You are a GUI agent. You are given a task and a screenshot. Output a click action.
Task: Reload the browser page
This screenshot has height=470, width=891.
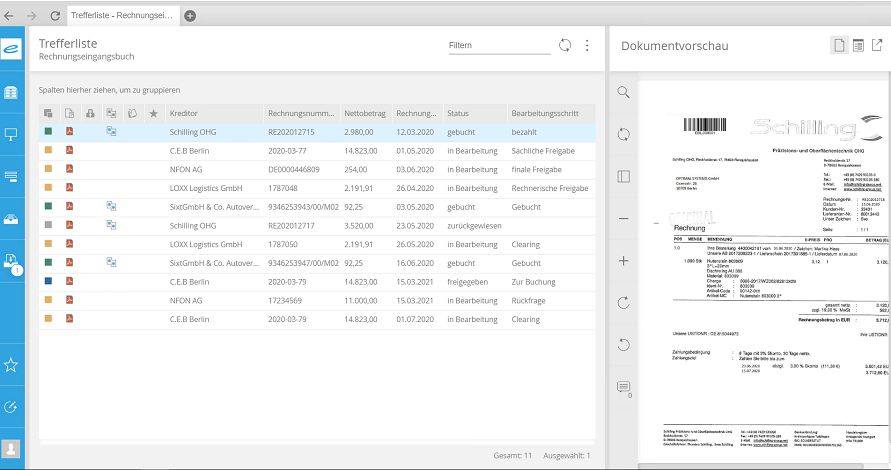click(x=55, y=16)
